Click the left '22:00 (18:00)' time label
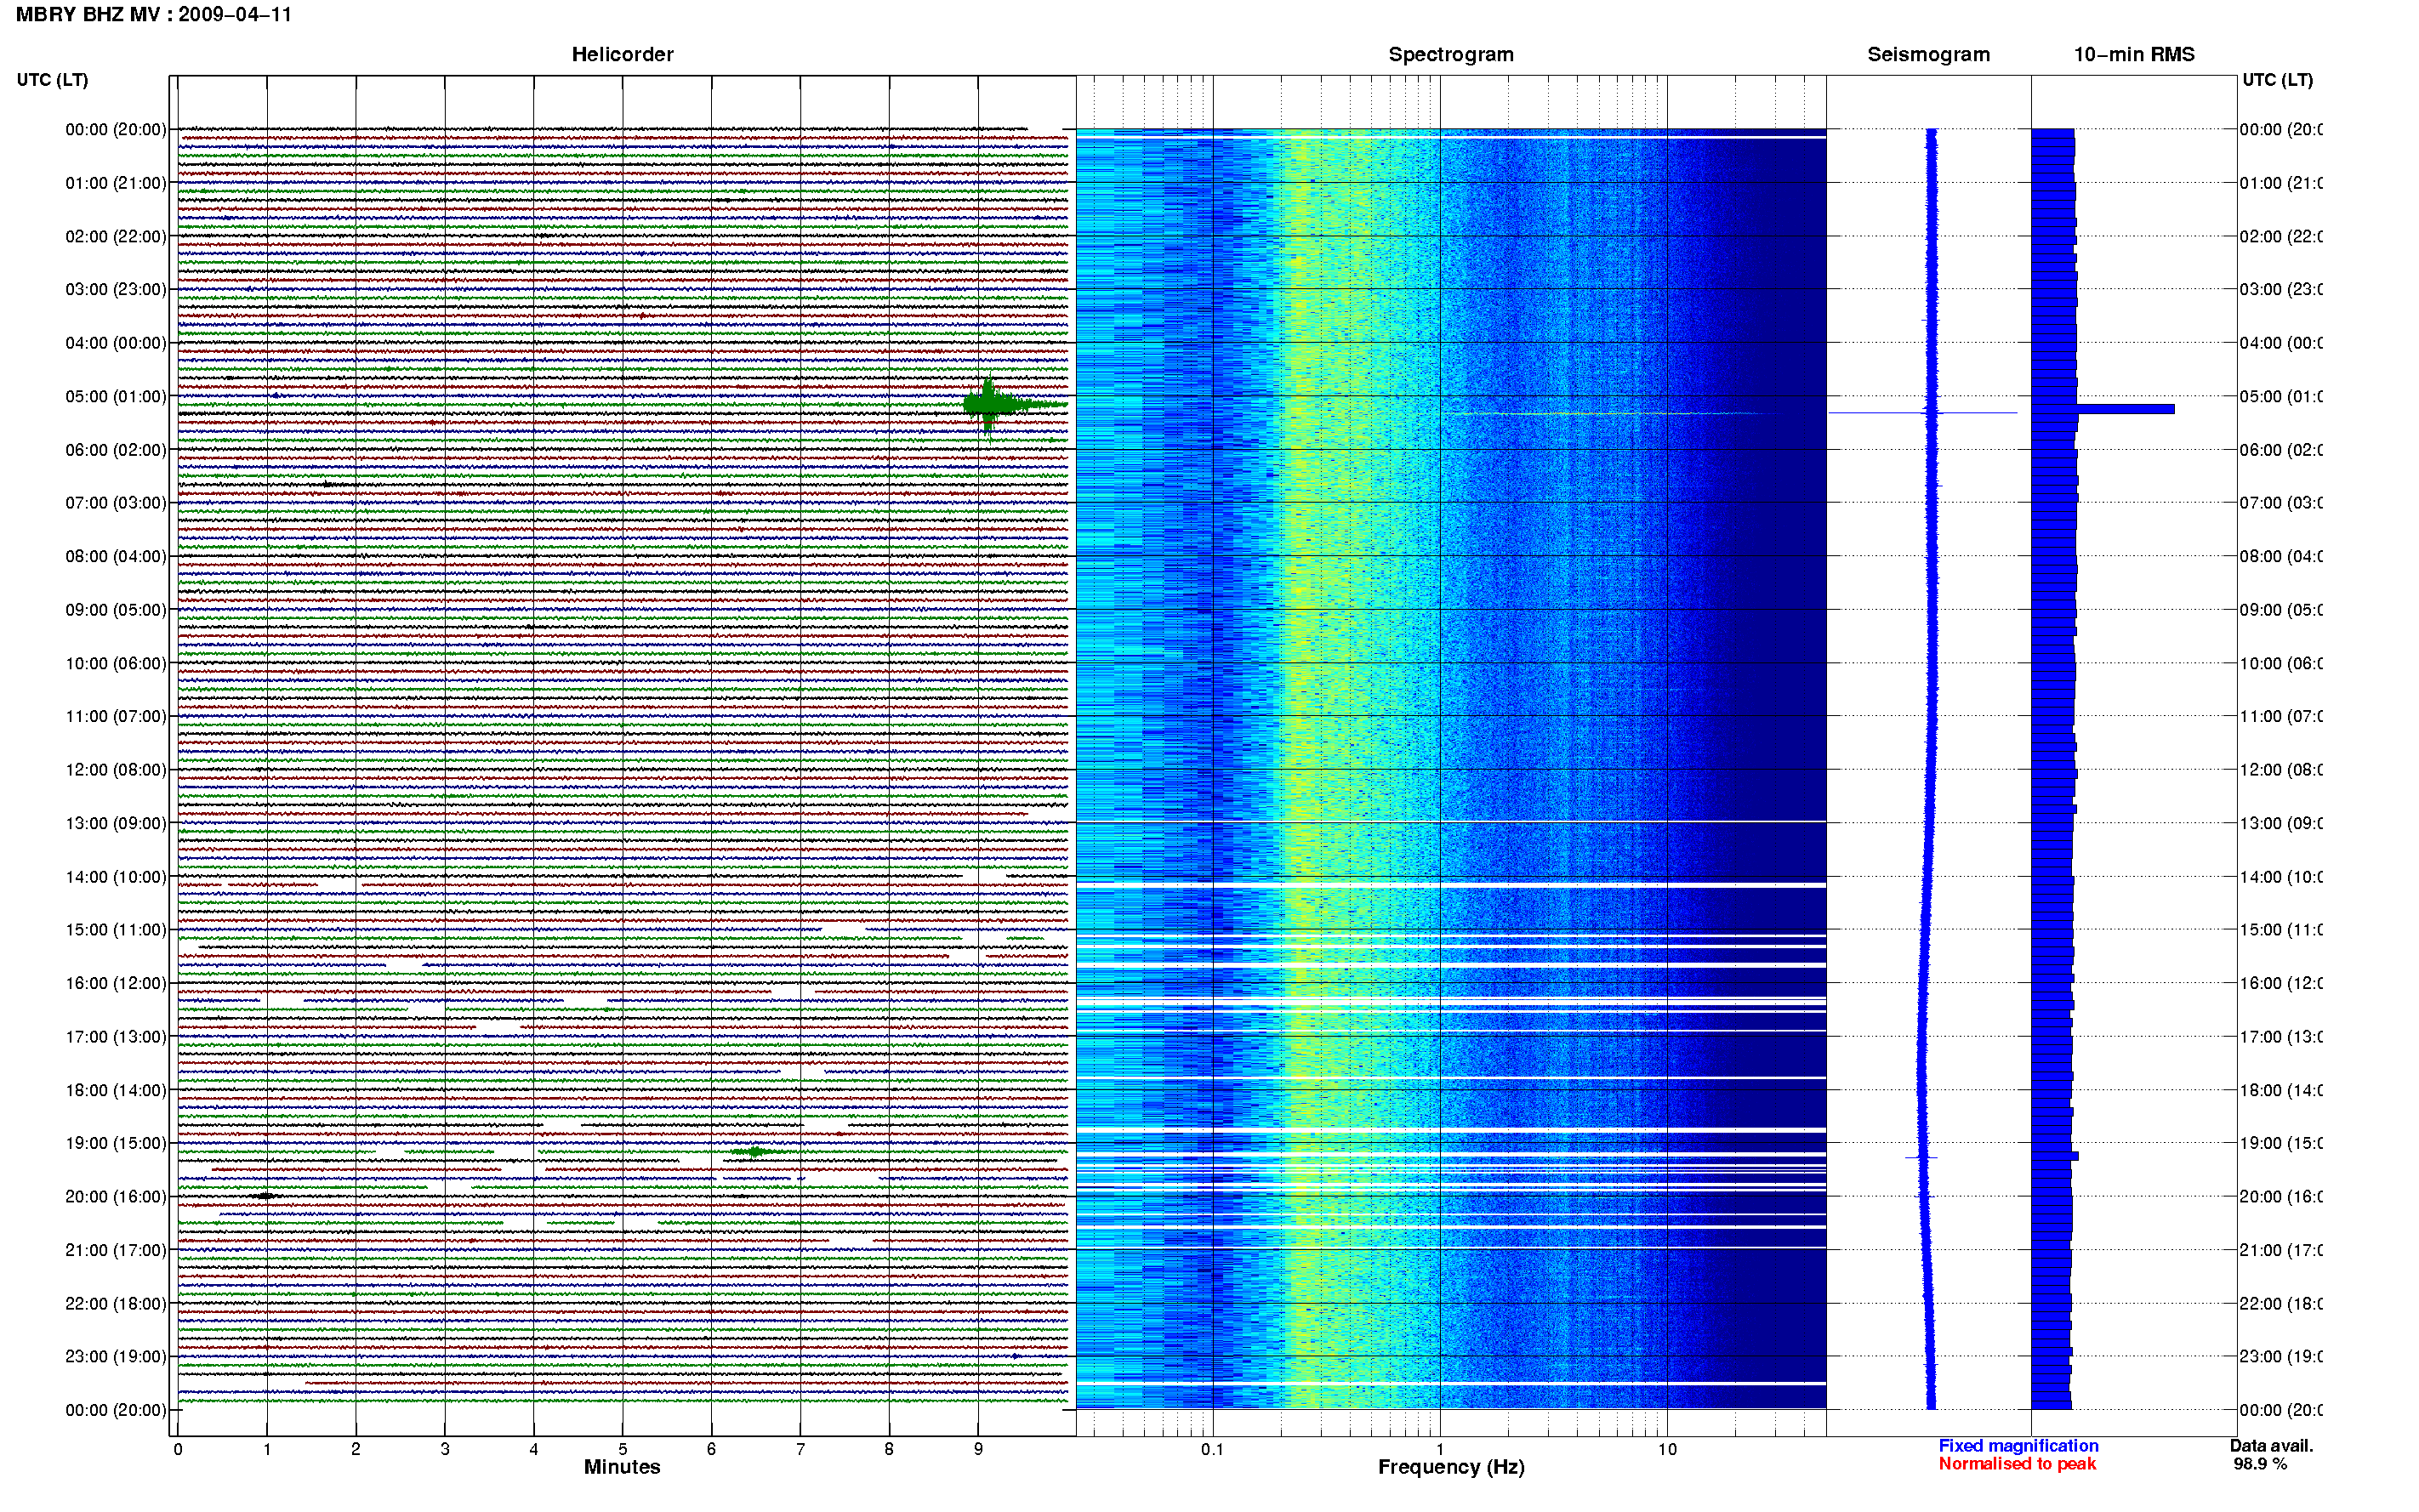 [116, 1303]
